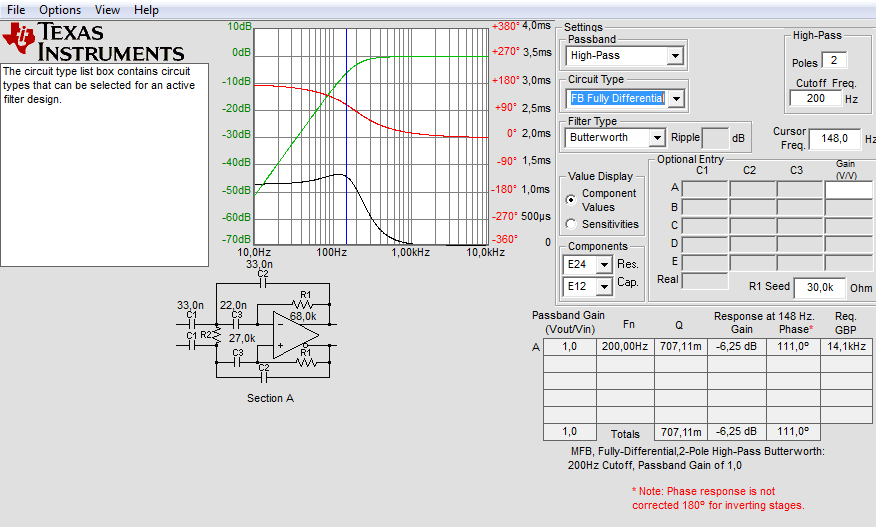The width and height of the screenshot is (876, 527).
Task: Click the Totals row label
Action: (x=625, y=434)
